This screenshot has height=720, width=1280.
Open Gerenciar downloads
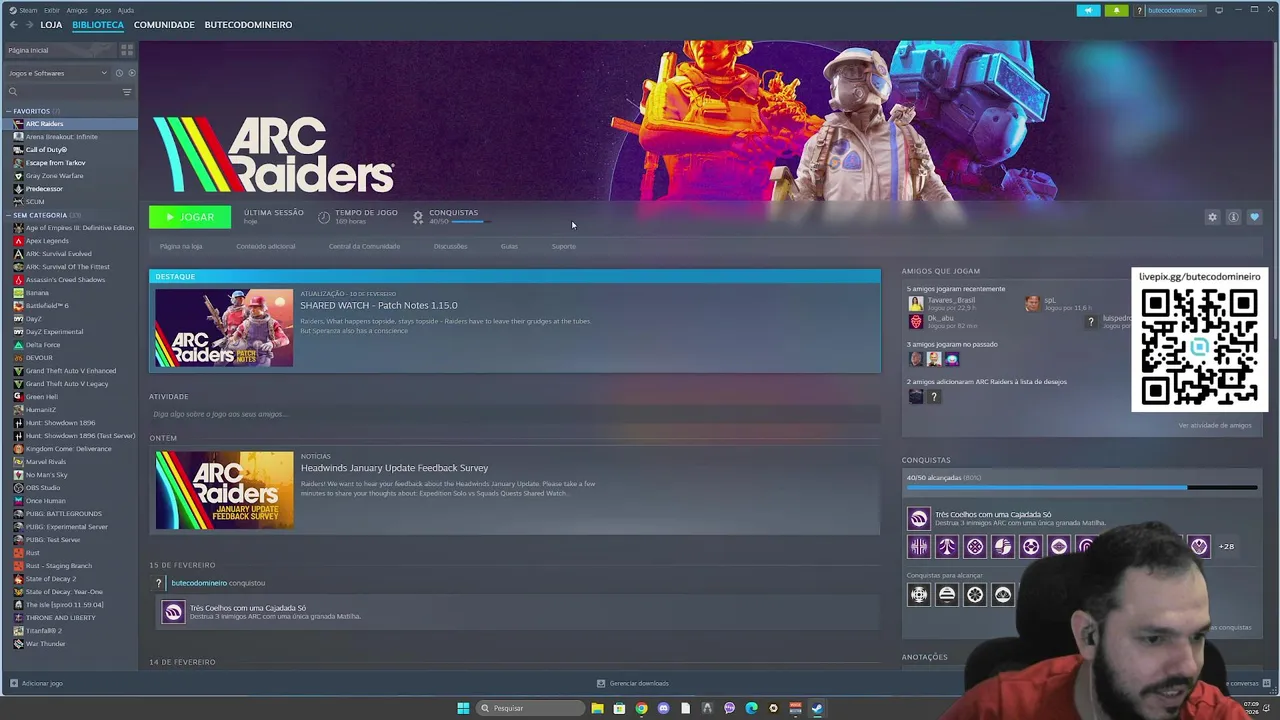633,683
